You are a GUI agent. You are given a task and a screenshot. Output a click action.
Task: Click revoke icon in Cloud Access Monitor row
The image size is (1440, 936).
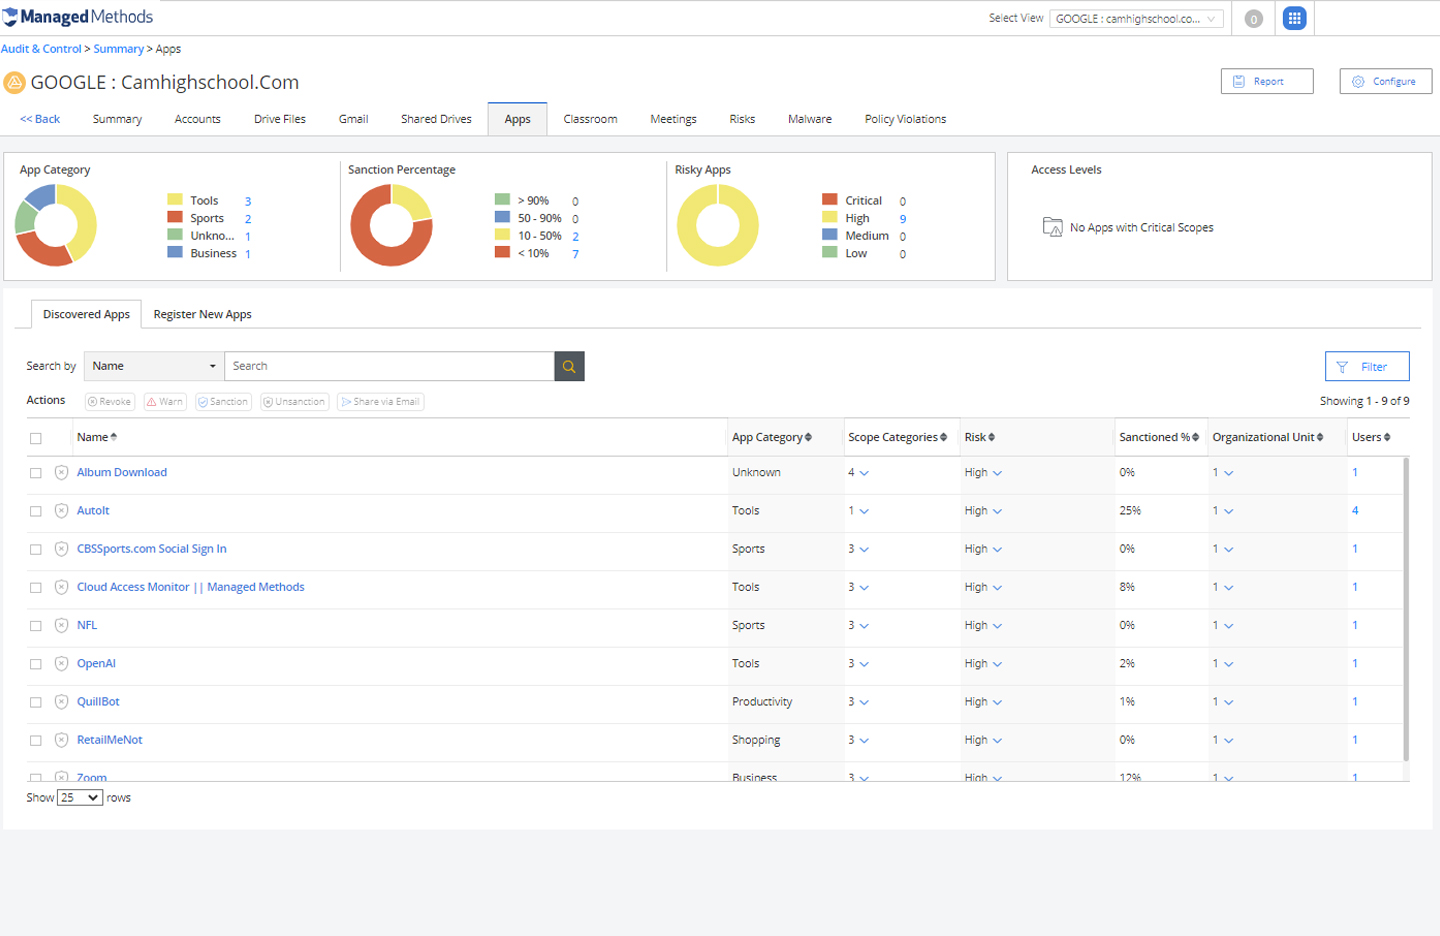(x=61, y=587)
